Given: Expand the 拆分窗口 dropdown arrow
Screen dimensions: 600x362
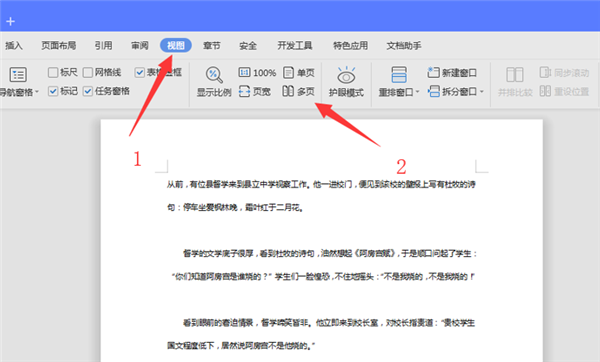Looking at the screenshot, I should [482, 91].
